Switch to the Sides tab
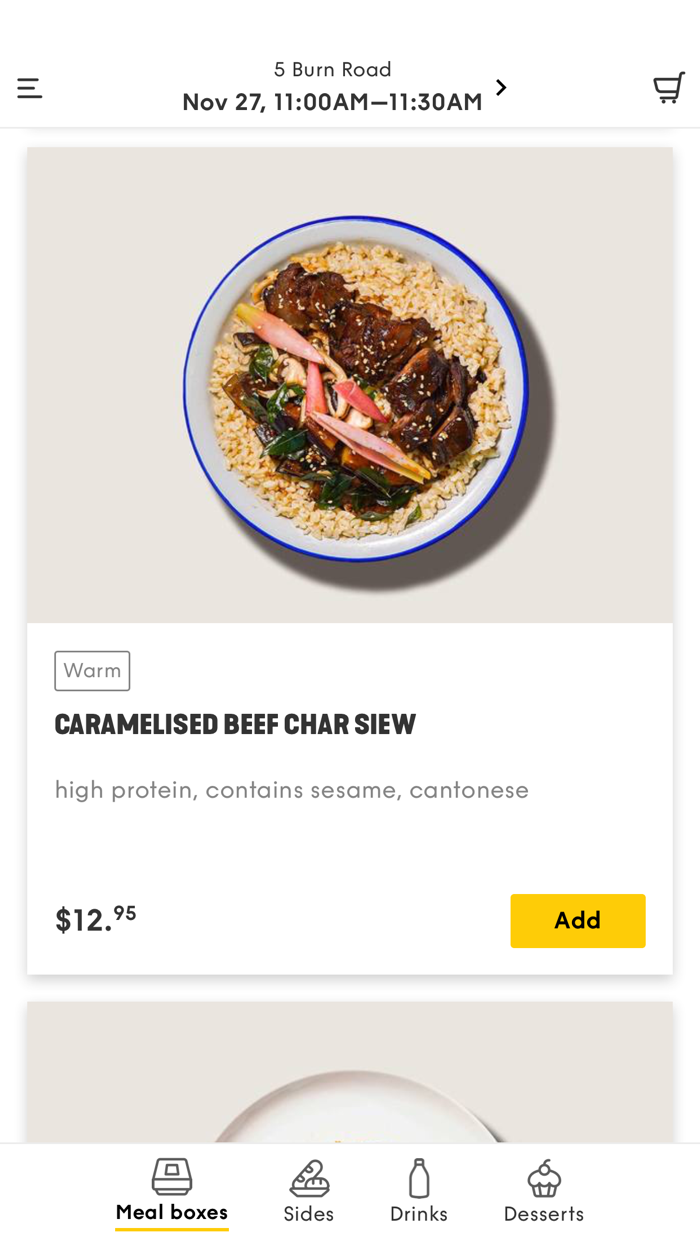700x1244 pixels. tap(308, 1192)
